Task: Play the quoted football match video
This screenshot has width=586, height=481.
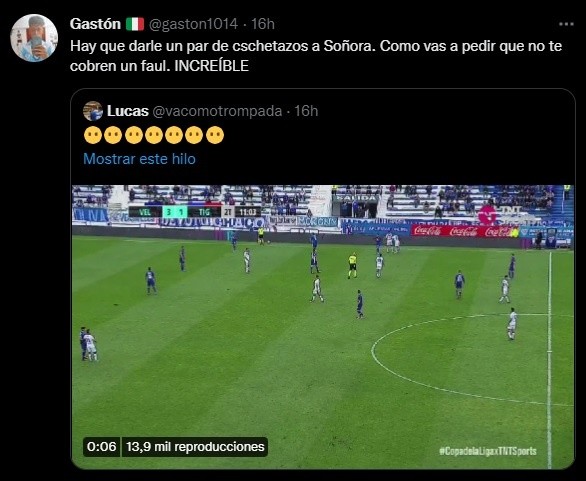Action: (323, 327)
